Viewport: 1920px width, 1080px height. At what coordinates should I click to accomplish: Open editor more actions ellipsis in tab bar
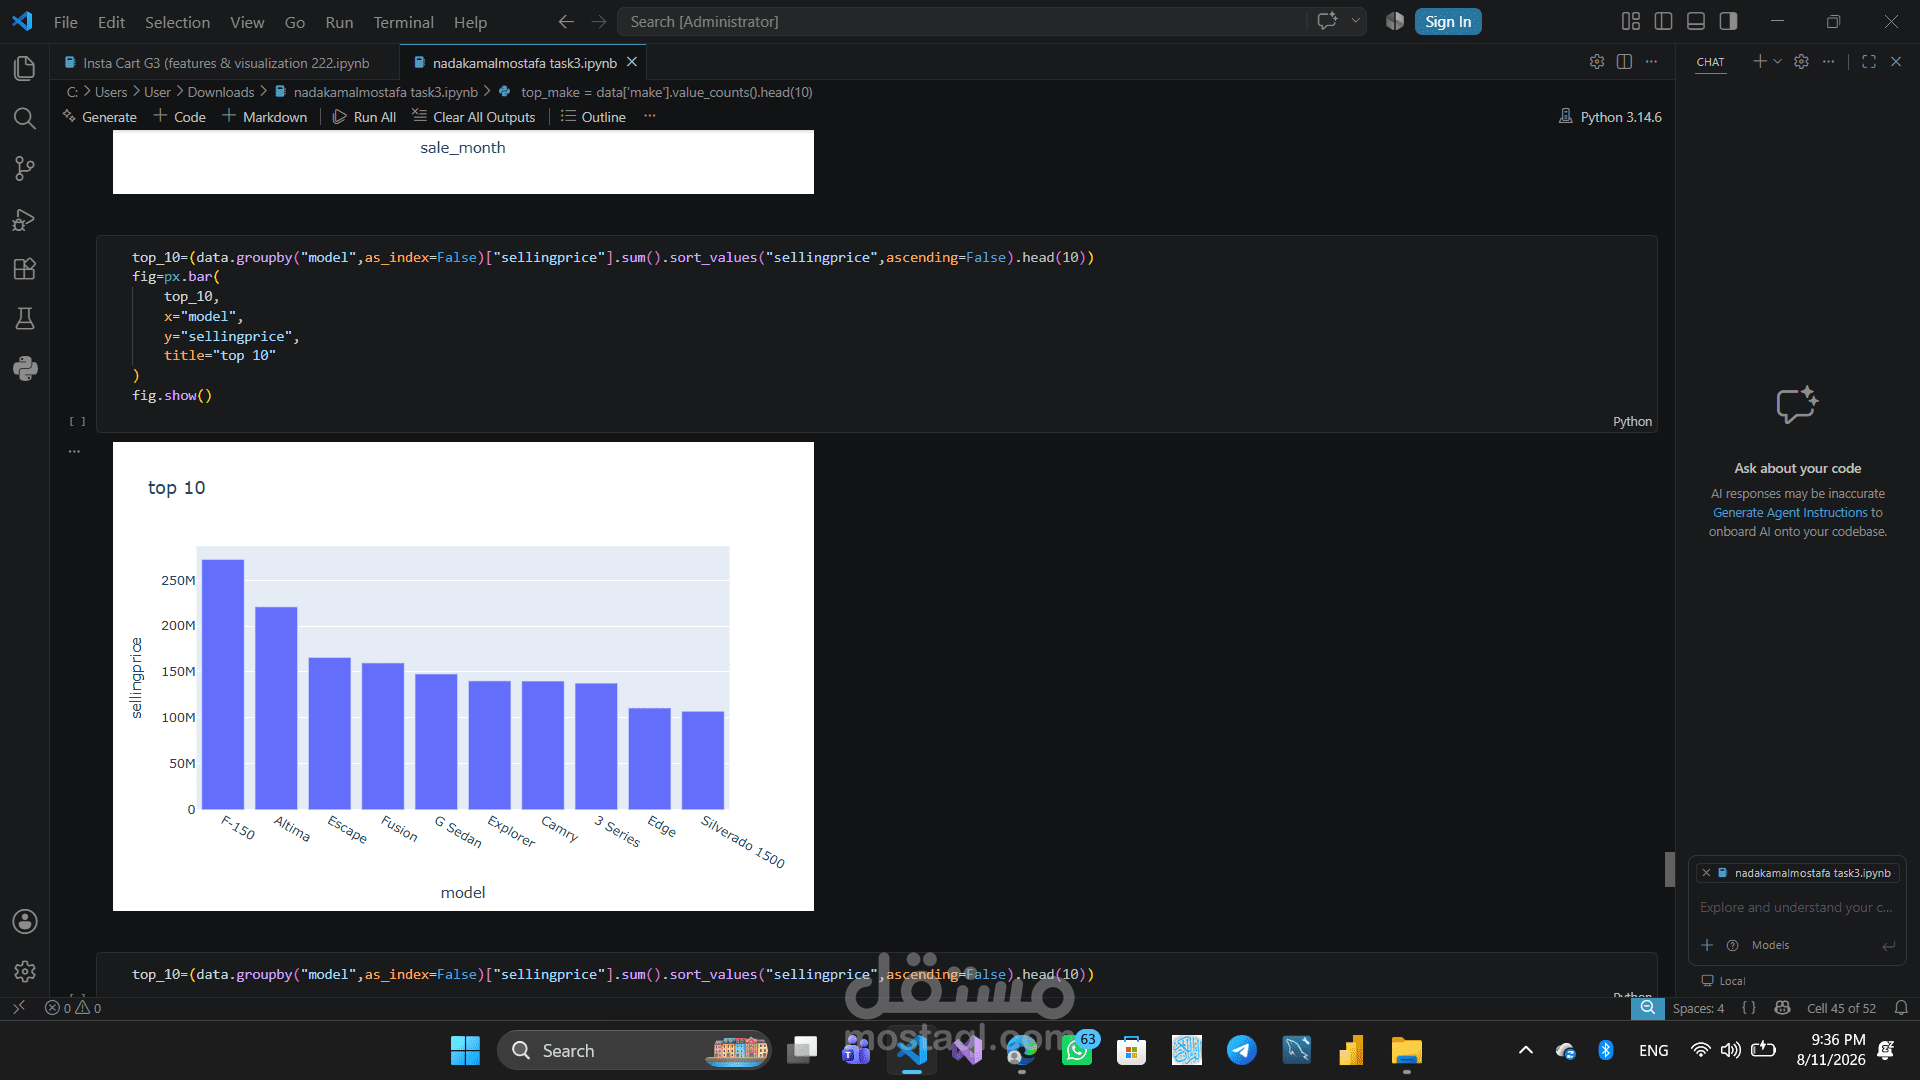tap(1651, 62)
